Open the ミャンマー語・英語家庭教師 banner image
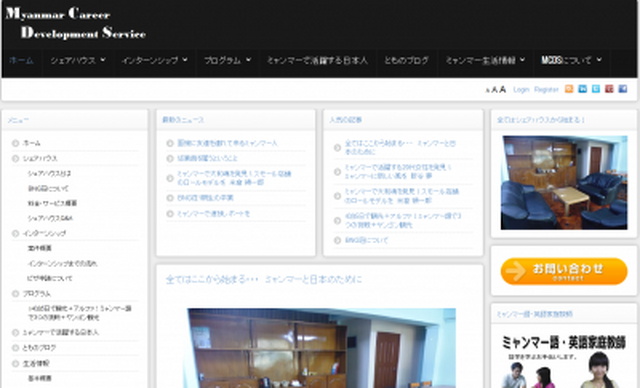The image size is (640, 388). click(564, 361)
